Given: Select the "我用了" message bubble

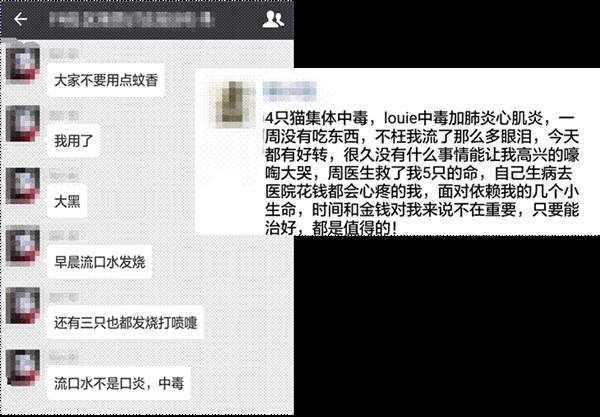Looking at the screenshot, I should coord(73,141).
